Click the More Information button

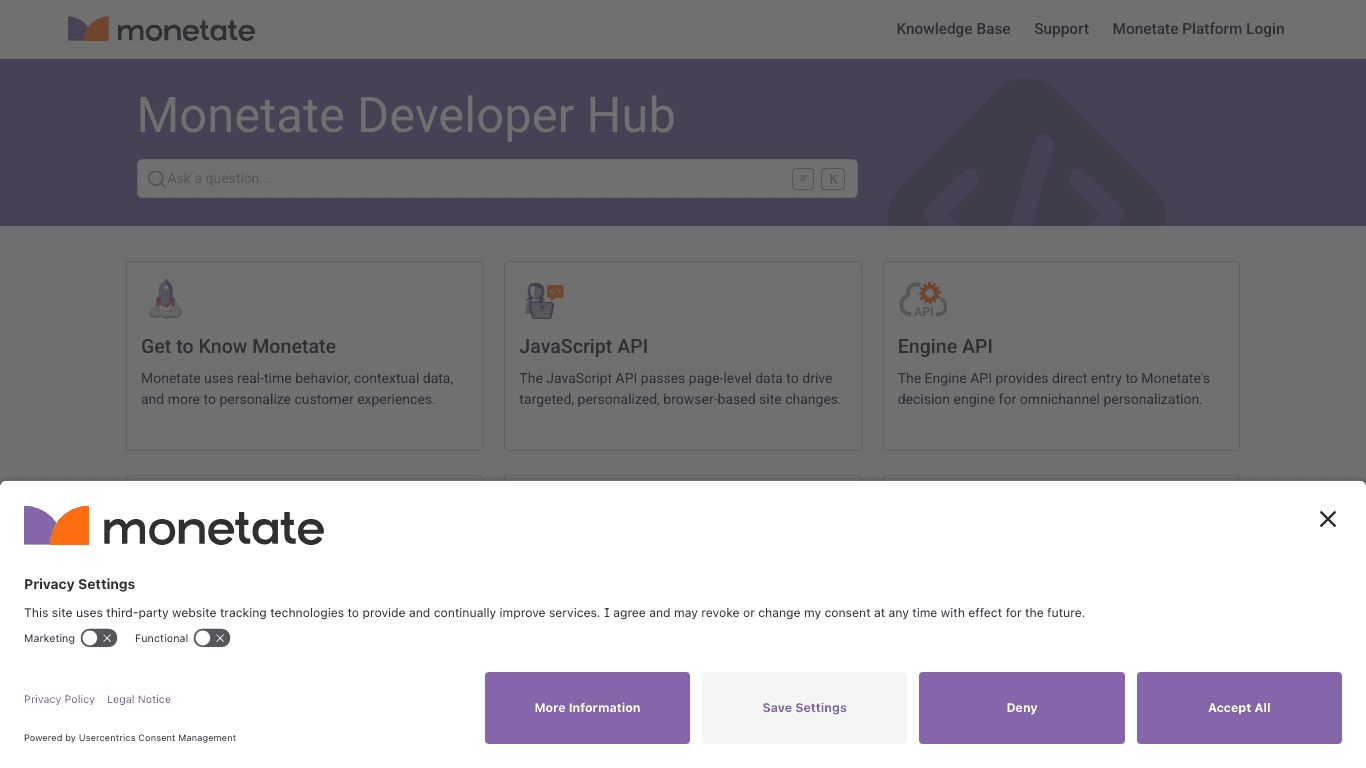587,707
